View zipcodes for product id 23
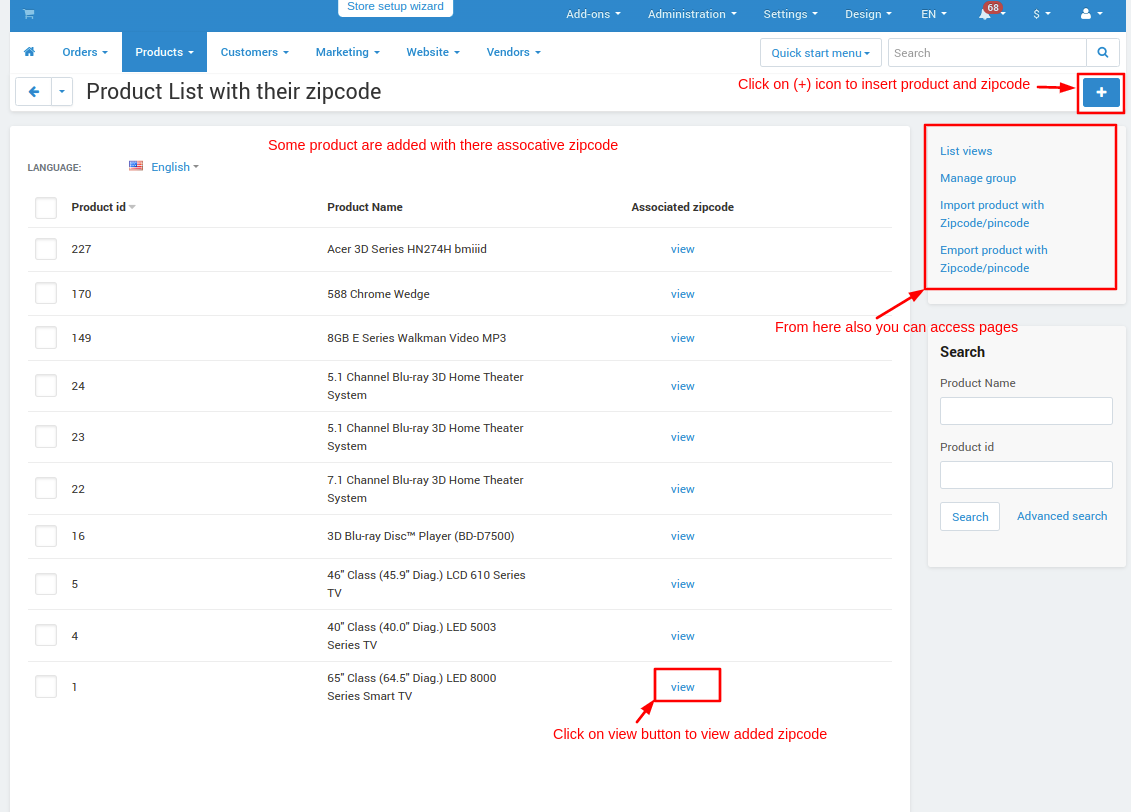 point(682,437)
